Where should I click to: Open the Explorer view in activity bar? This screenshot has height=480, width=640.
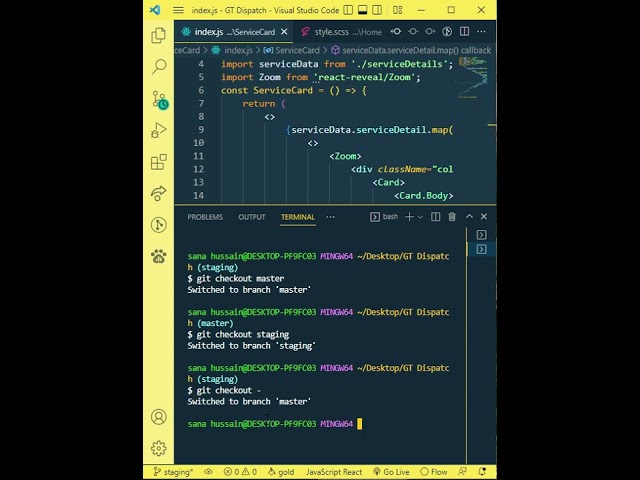[158, 35]
